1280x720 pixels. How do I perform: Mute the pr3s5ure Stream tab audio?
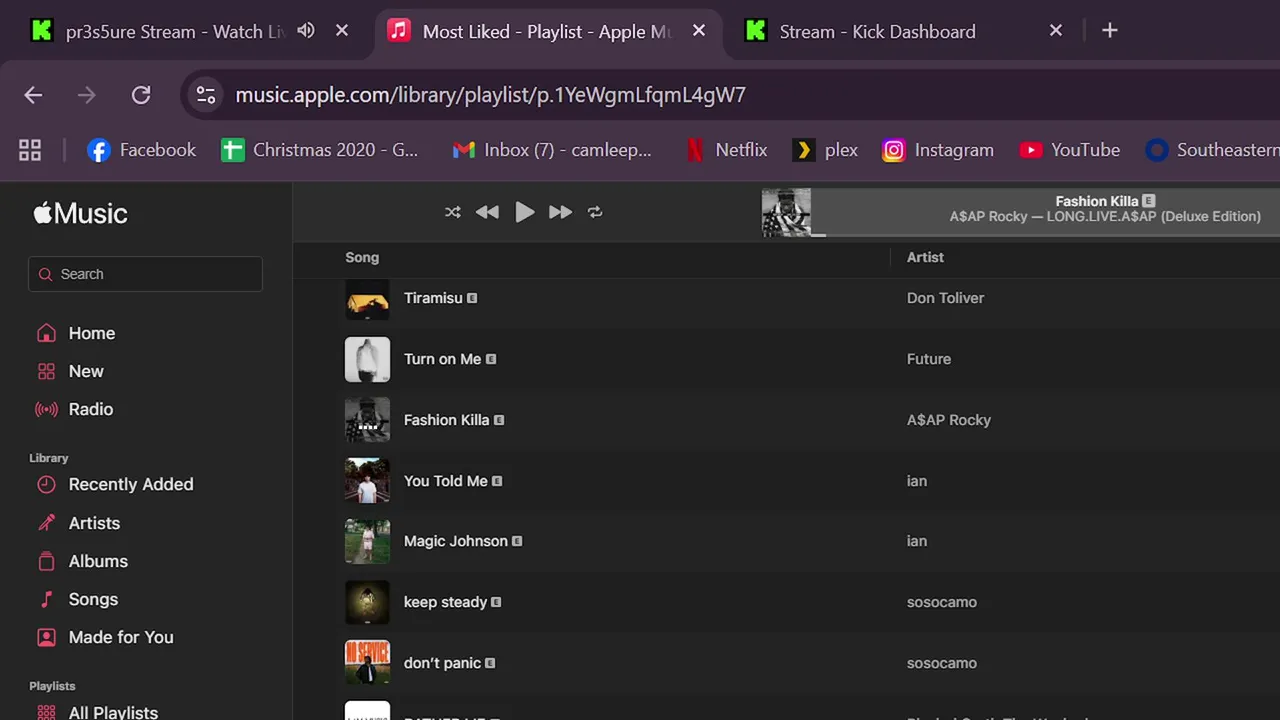(306, 31)
